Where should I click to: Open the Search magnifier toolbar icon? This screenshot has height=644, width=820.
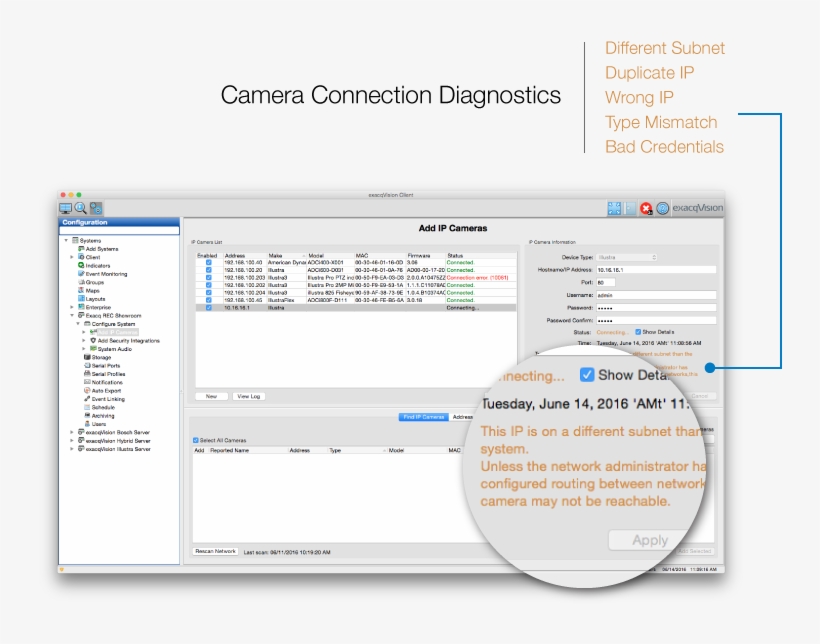point(81,208)
